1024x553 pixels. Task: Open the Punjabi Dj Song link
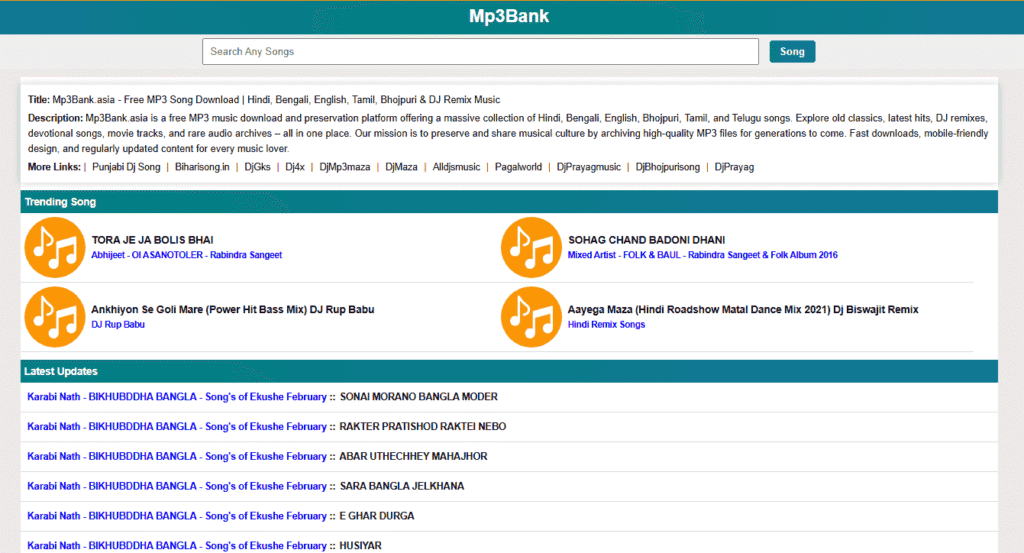point(126,167)
